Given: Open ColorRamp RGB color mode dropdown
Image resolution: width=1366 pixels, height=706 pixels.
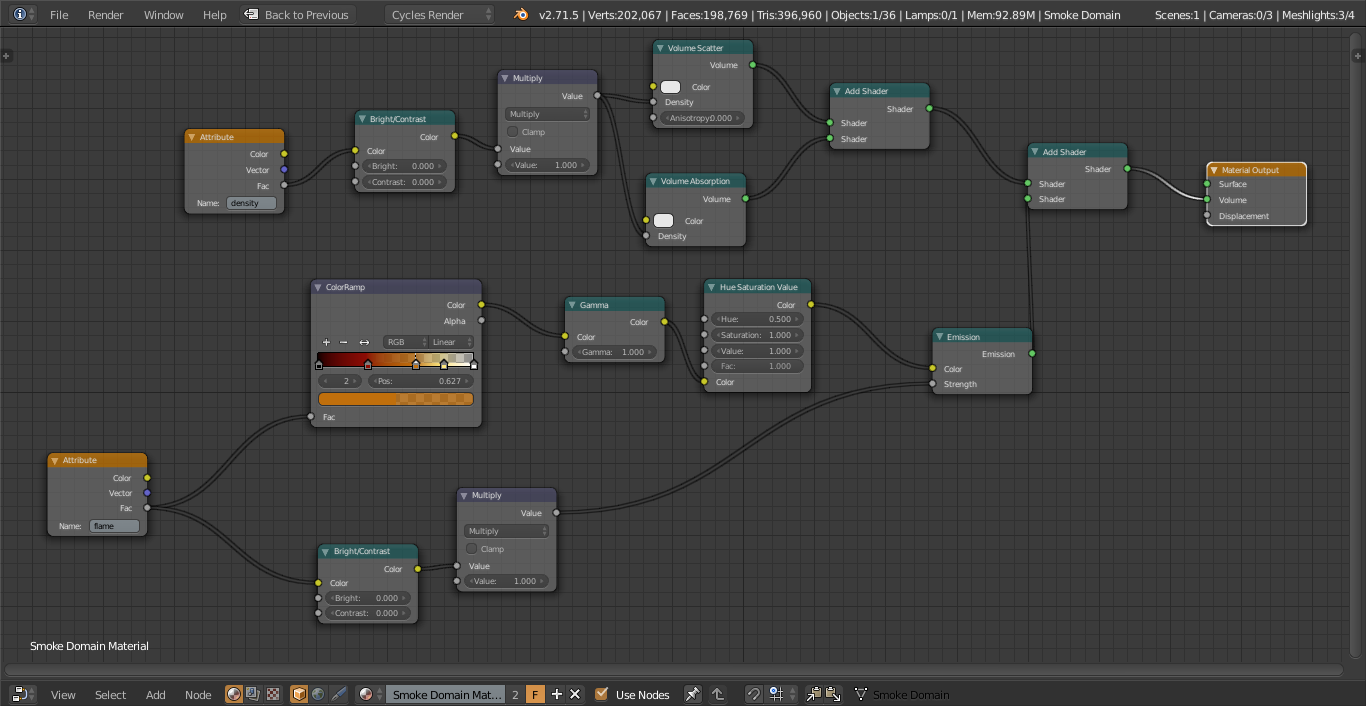Looking at the screenshot, I should (405, 342).
